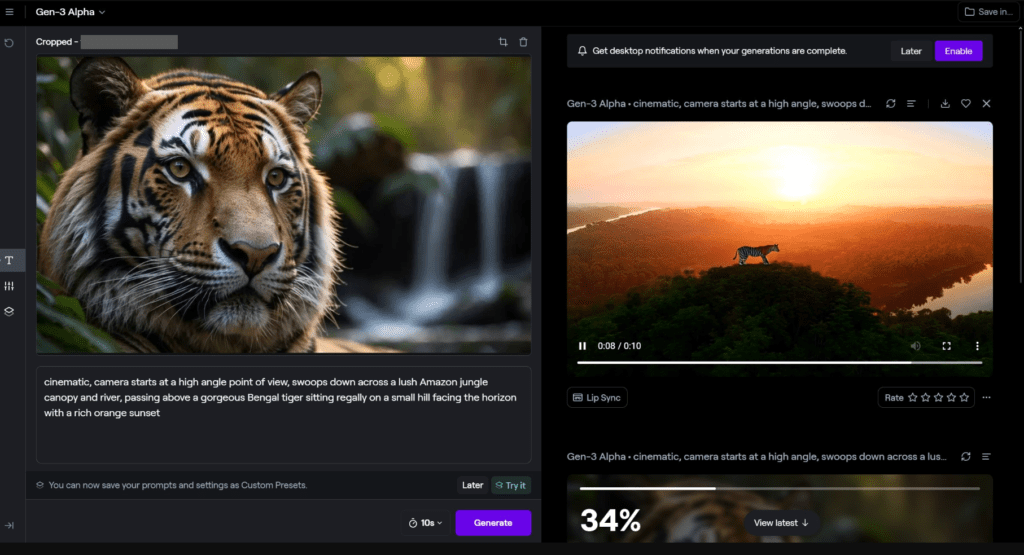Open more options next to Rate stars
This screenshot has height=555, width=1024.
986,397
